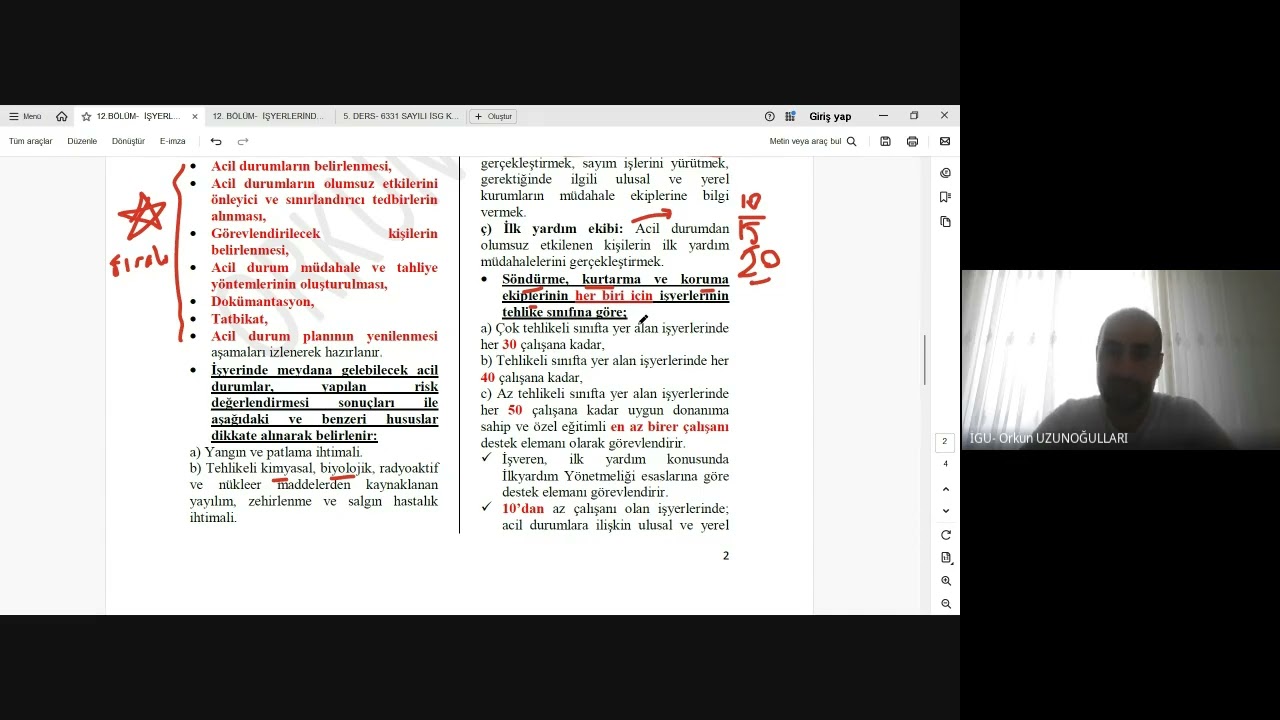Open the AI assistant side panel icon
The image size is (1280, 720).
(x=945, y=173)
